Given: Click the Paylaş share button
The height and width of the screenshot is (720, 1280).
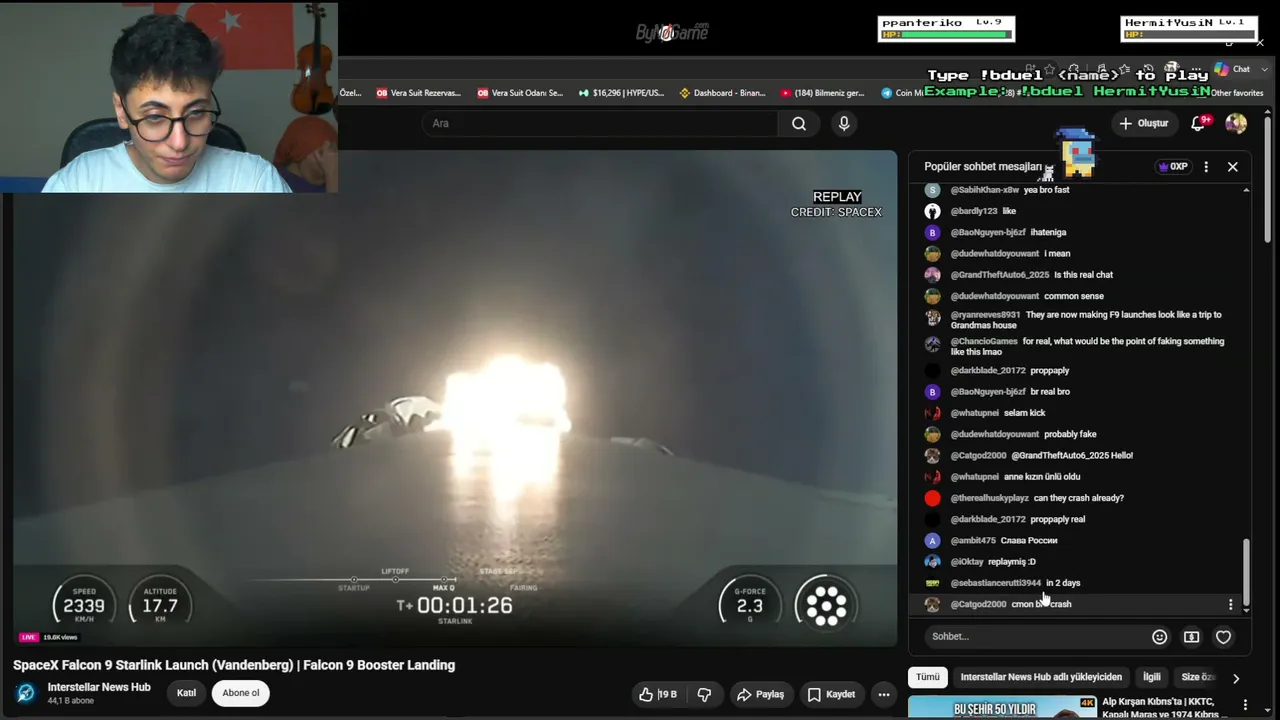Looking at the screenshot, I should pos(760,694).
